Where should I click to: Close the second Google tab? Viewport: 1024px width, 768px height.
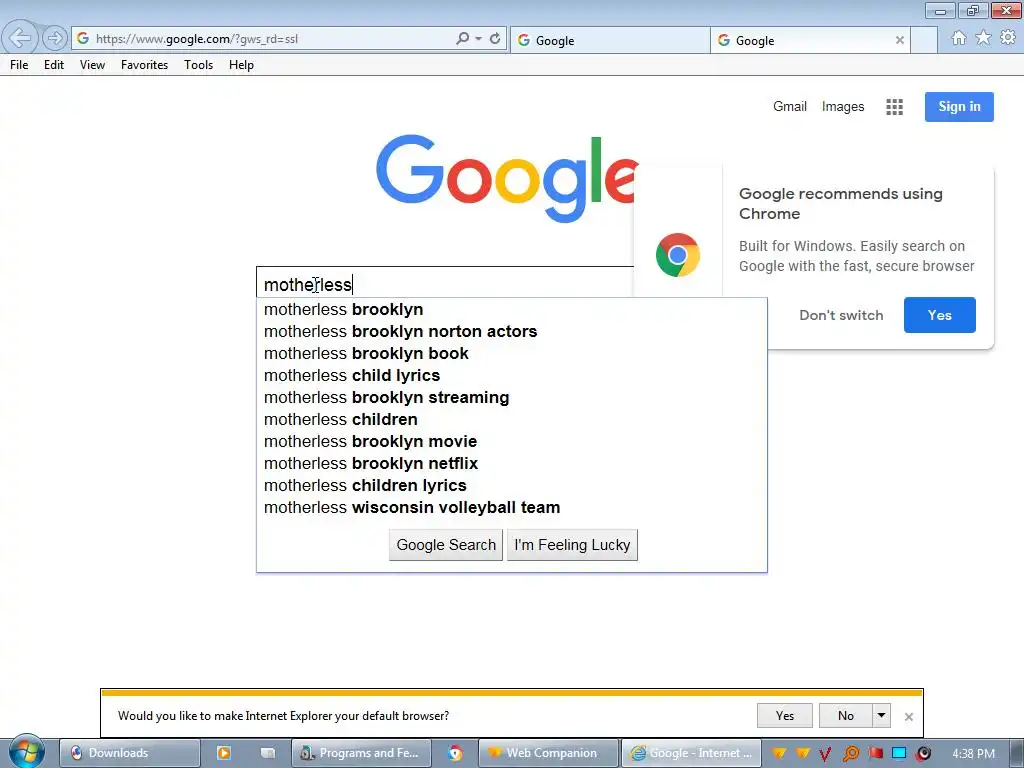(x=899, y=40)
